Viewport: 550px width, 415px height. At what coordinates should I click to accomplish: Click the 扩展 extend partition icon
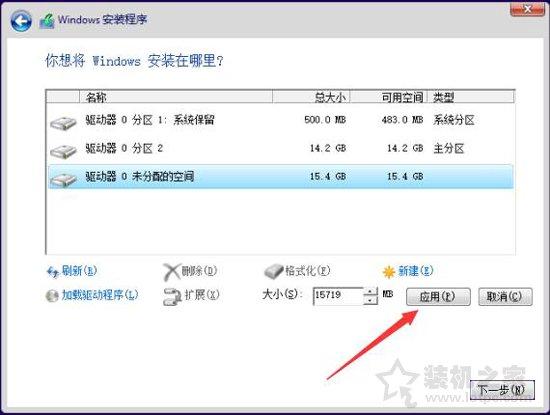172,296
